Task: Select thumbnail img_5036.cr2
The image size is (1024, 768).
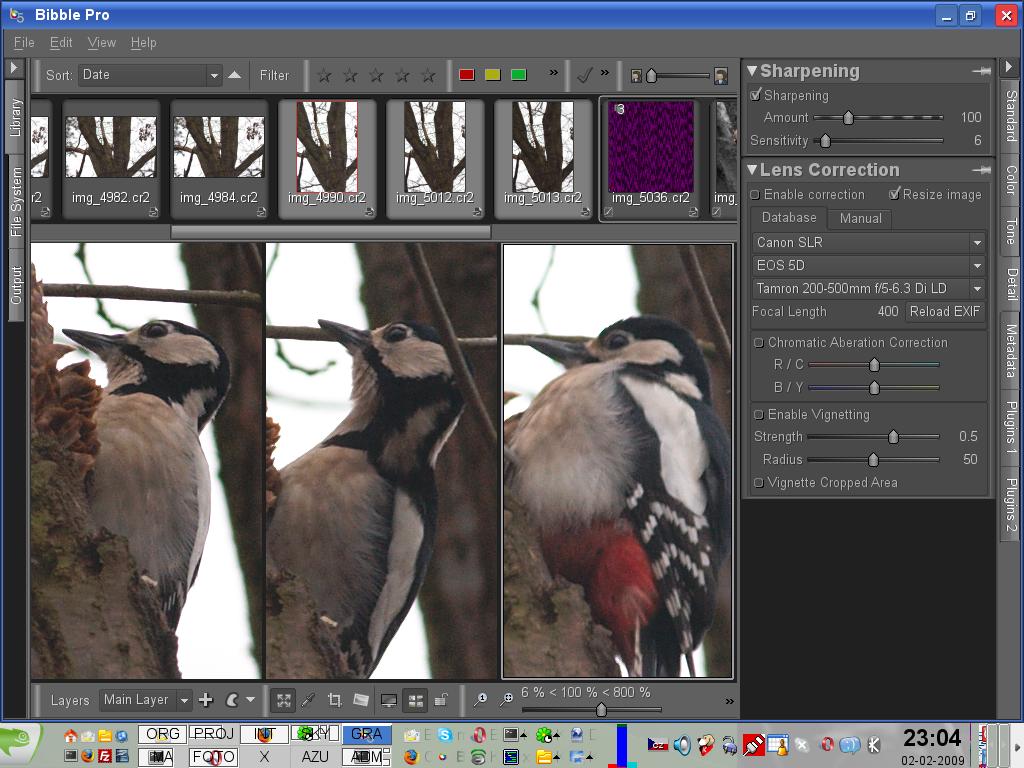Action: (x=650, y=159)
